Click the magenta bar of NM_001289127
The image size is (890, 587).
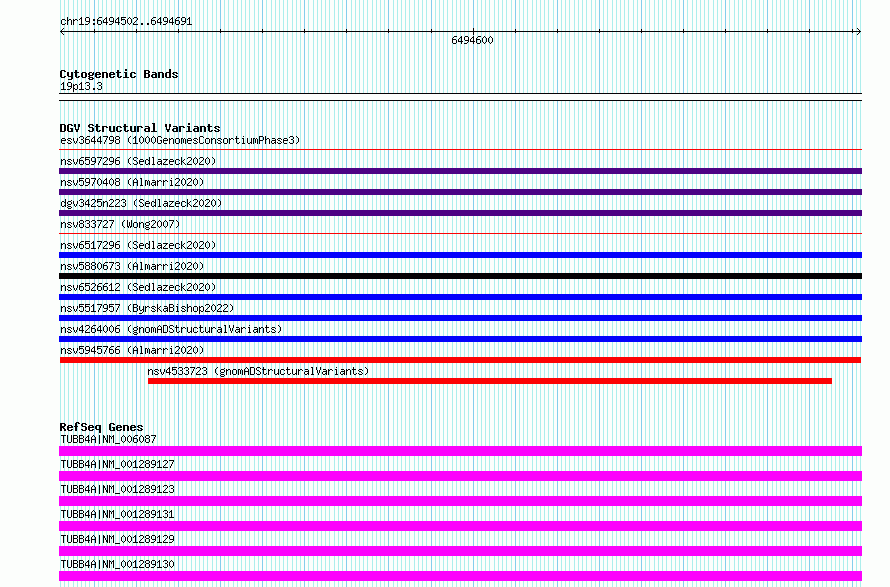click(460, 476)
